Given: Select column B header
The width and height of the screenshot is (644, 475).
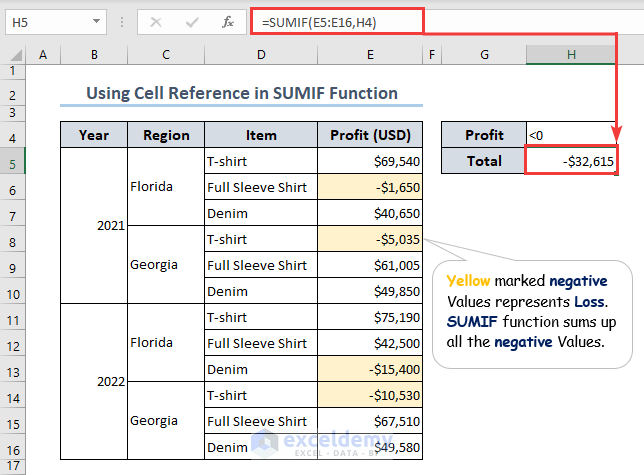Looking at the screenshot, I should click(x=94, y=54).
